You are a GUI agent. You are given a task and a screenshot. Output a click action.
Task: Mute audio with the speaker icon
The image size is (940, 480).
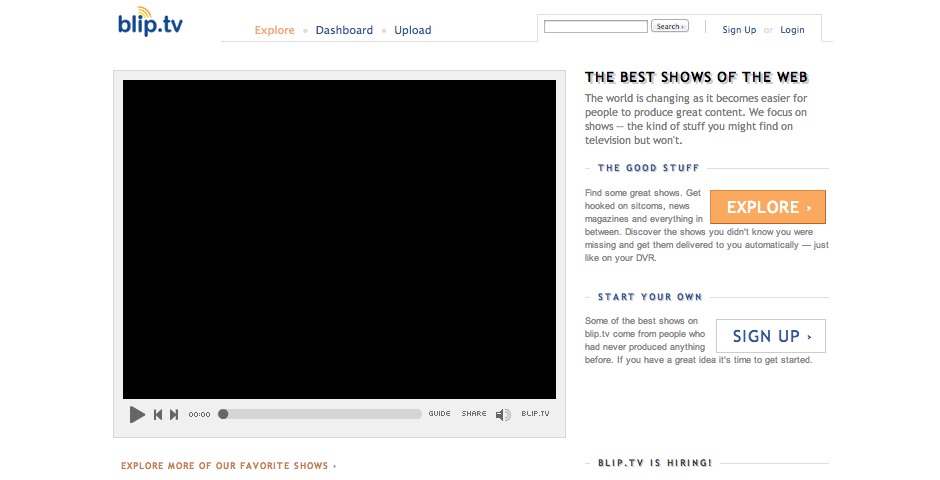(x=503, y=414)
